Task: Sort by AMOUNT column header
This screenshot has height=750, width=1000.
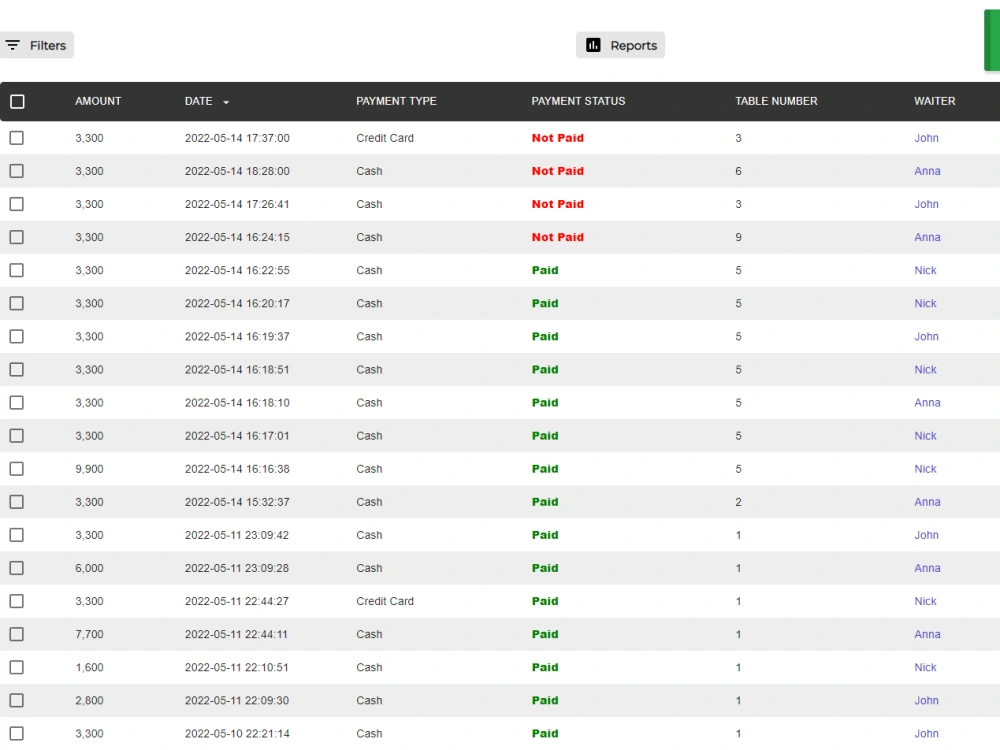Action: tap(98, 101)
